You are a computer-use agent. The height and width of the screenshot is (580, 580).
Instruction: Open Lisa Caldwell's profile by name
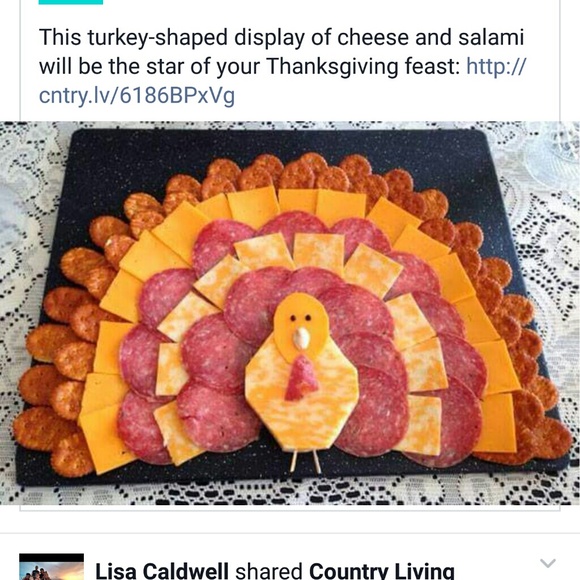(162, 571)
